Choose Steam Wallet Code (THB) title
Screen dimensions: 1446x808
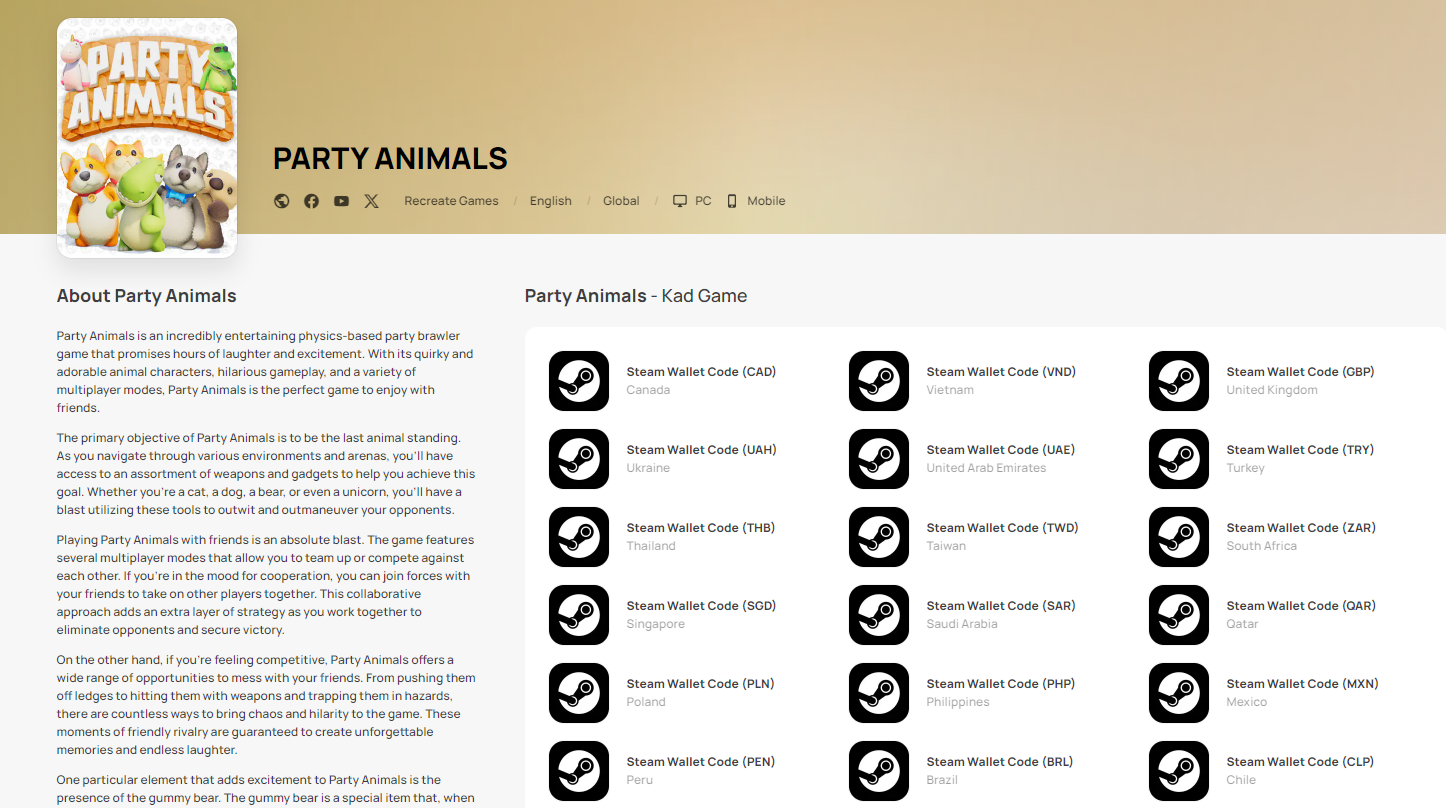click(x=701, y=528)
